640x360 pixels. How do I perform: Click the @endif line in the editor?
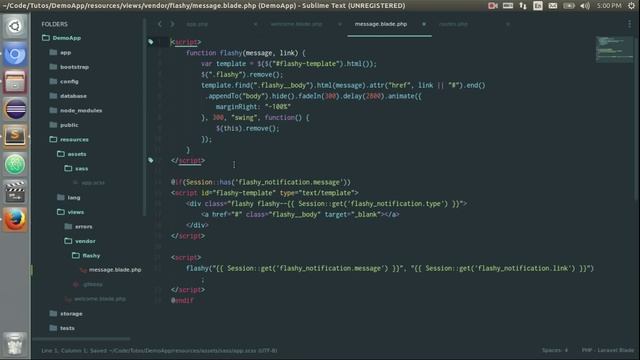coord(182,300)
